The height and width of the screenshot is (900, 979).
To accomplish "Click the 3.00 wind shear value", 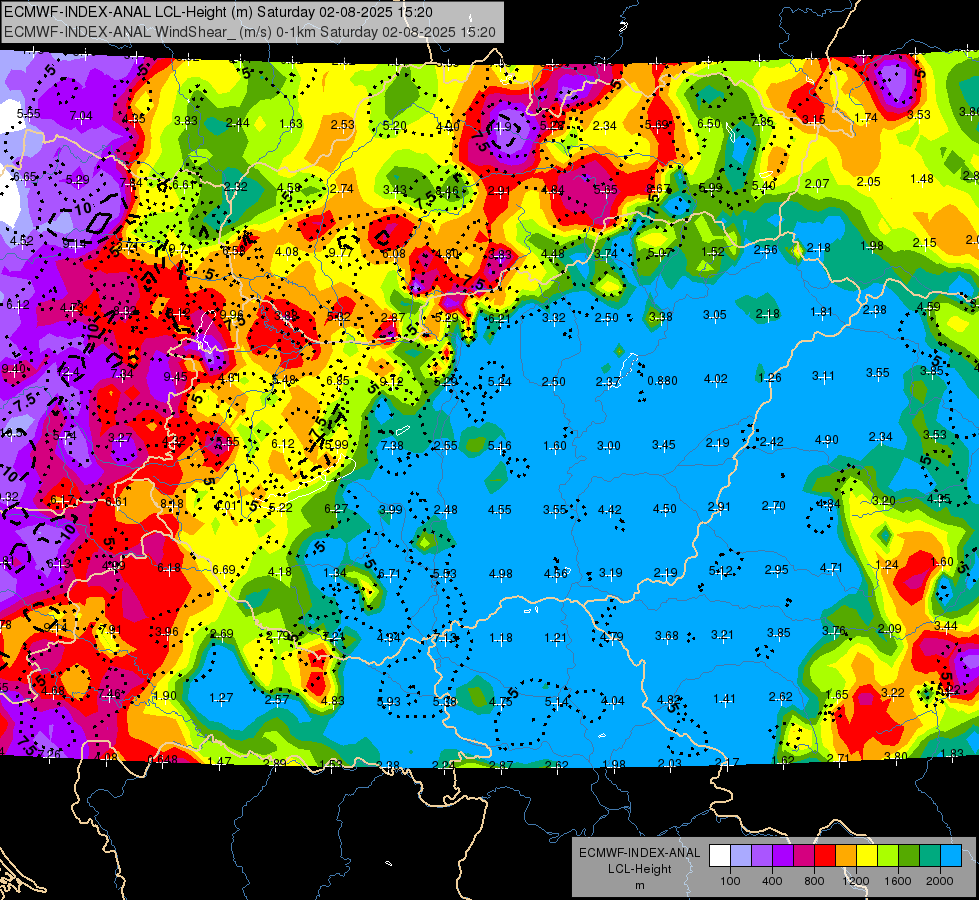I will [609, 445].
